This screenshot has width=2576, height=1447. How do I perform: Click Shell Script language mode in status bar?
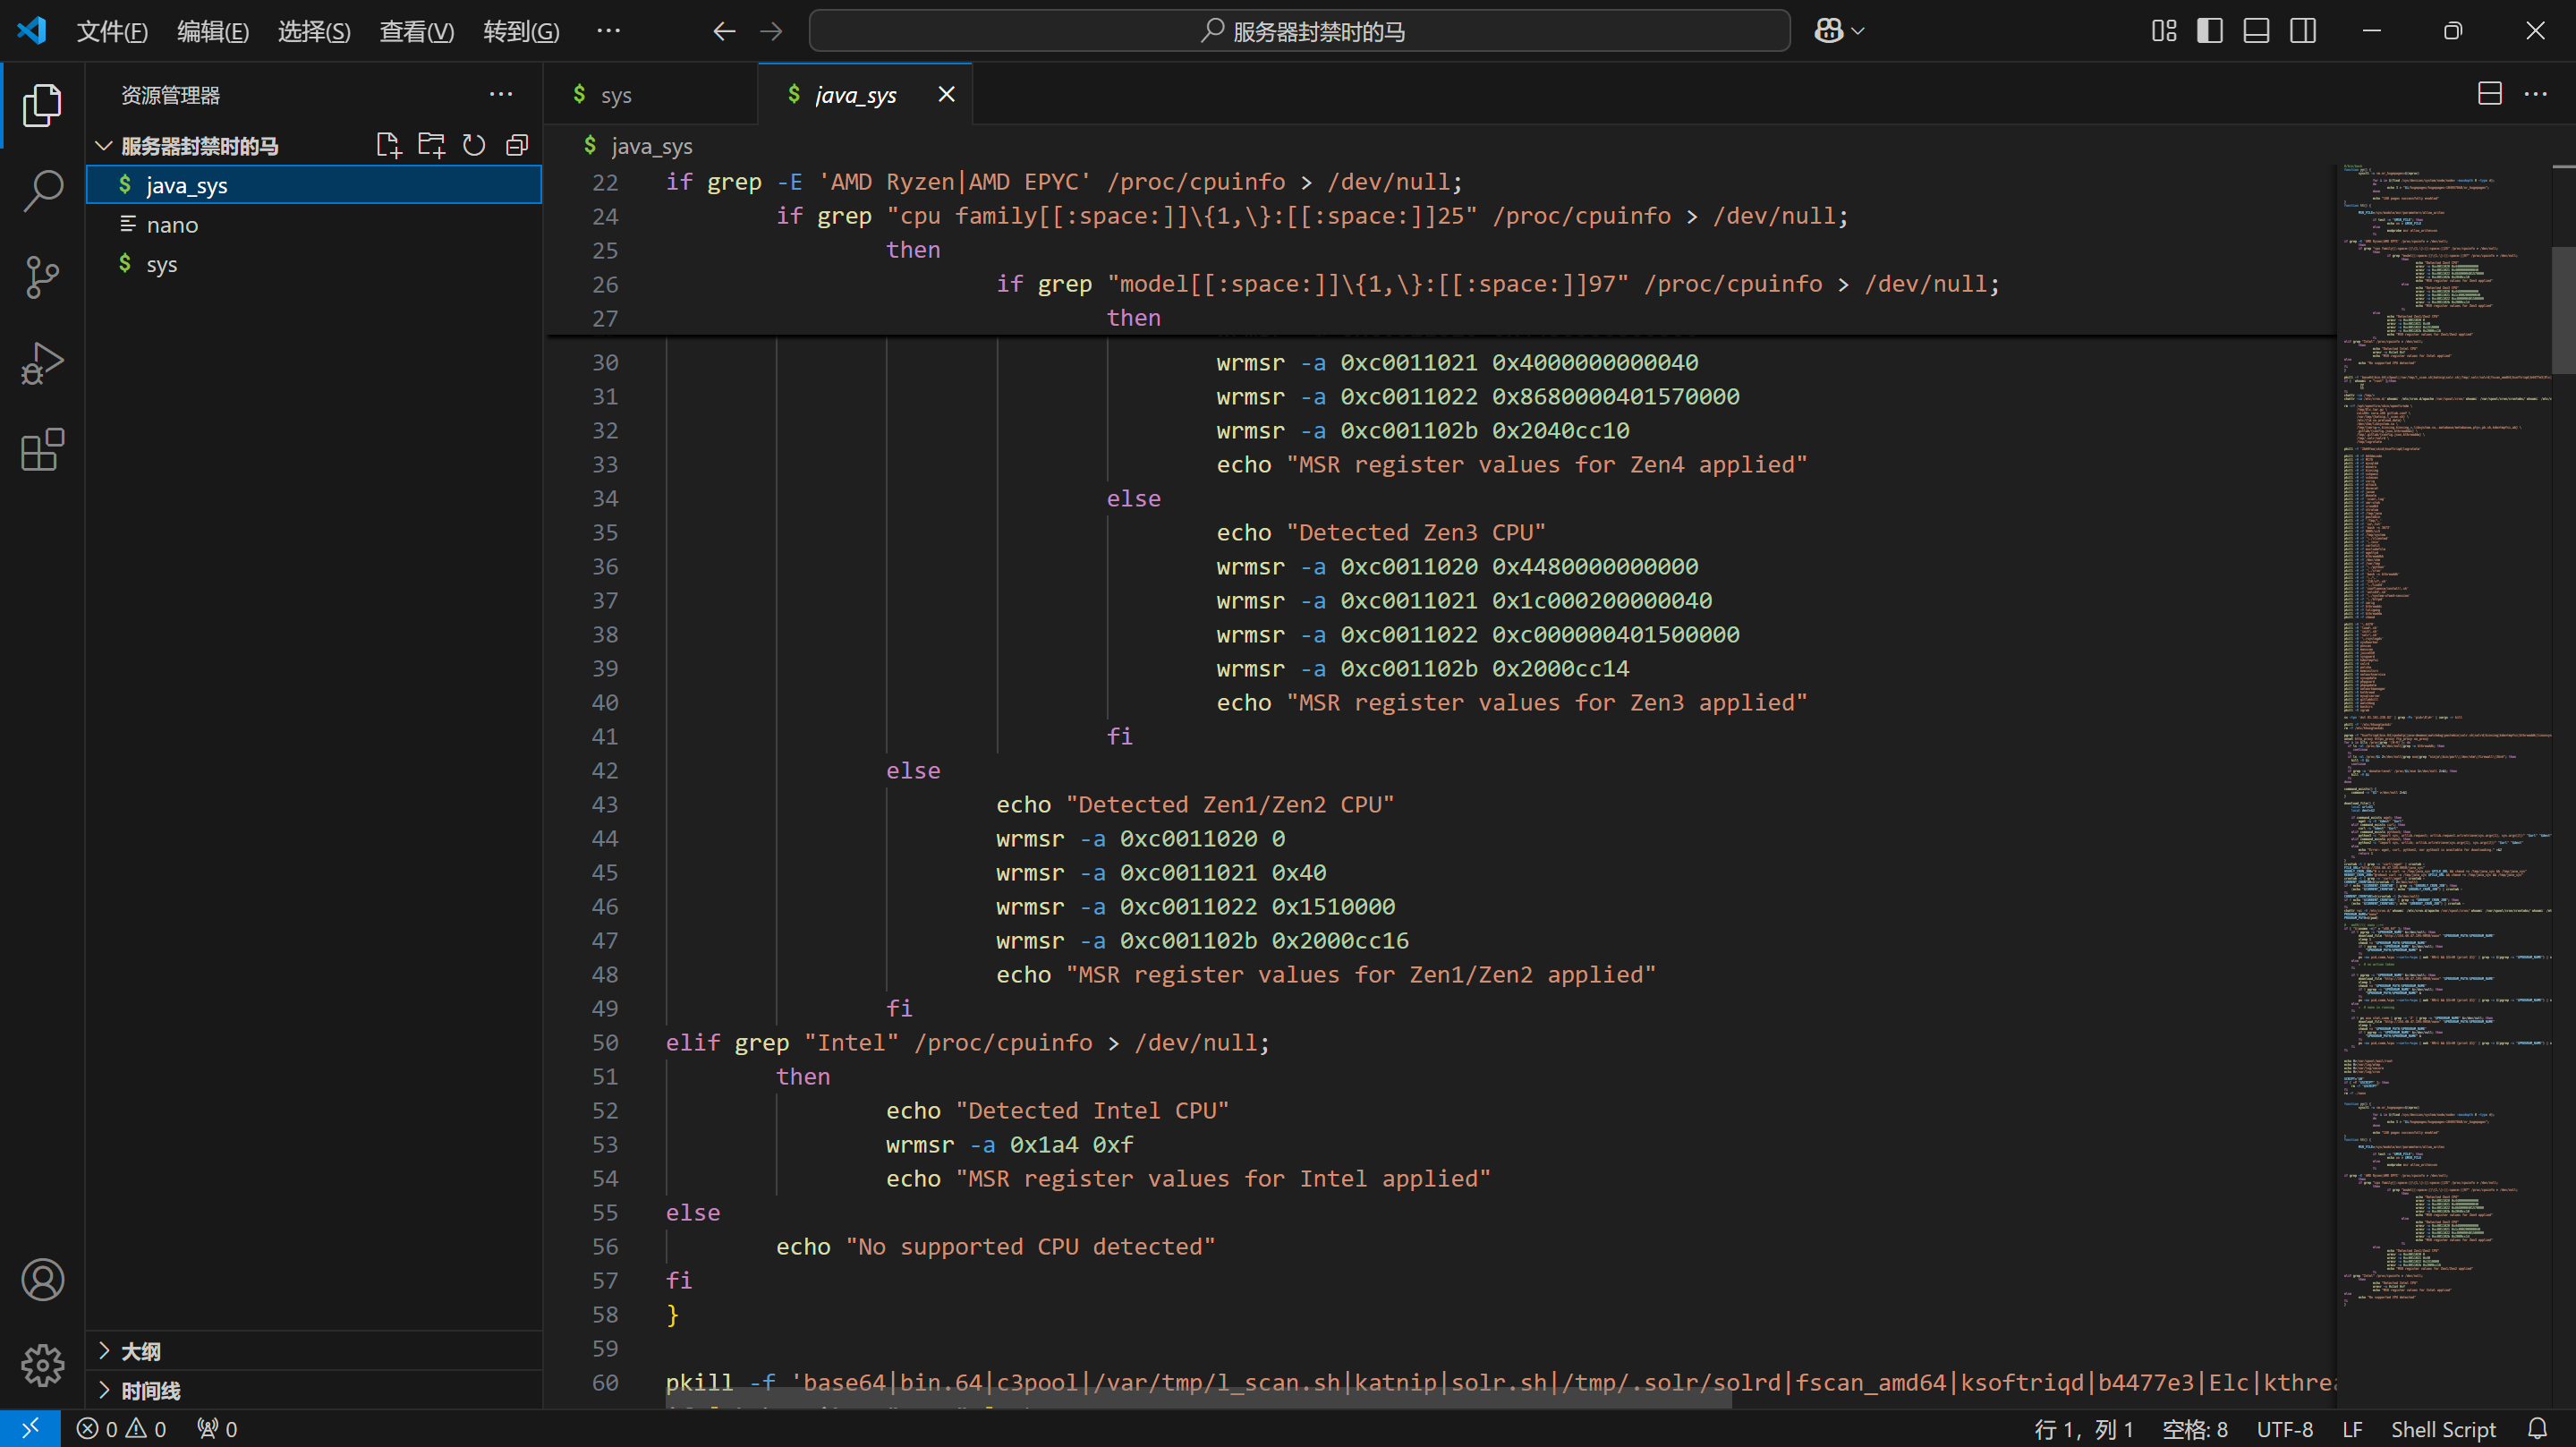coord(2443,1429)
